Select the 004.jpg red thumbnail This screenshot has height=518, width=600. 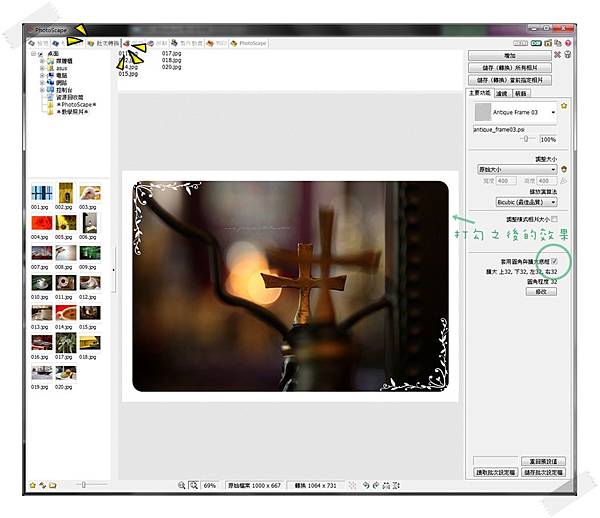click(42, 223)
